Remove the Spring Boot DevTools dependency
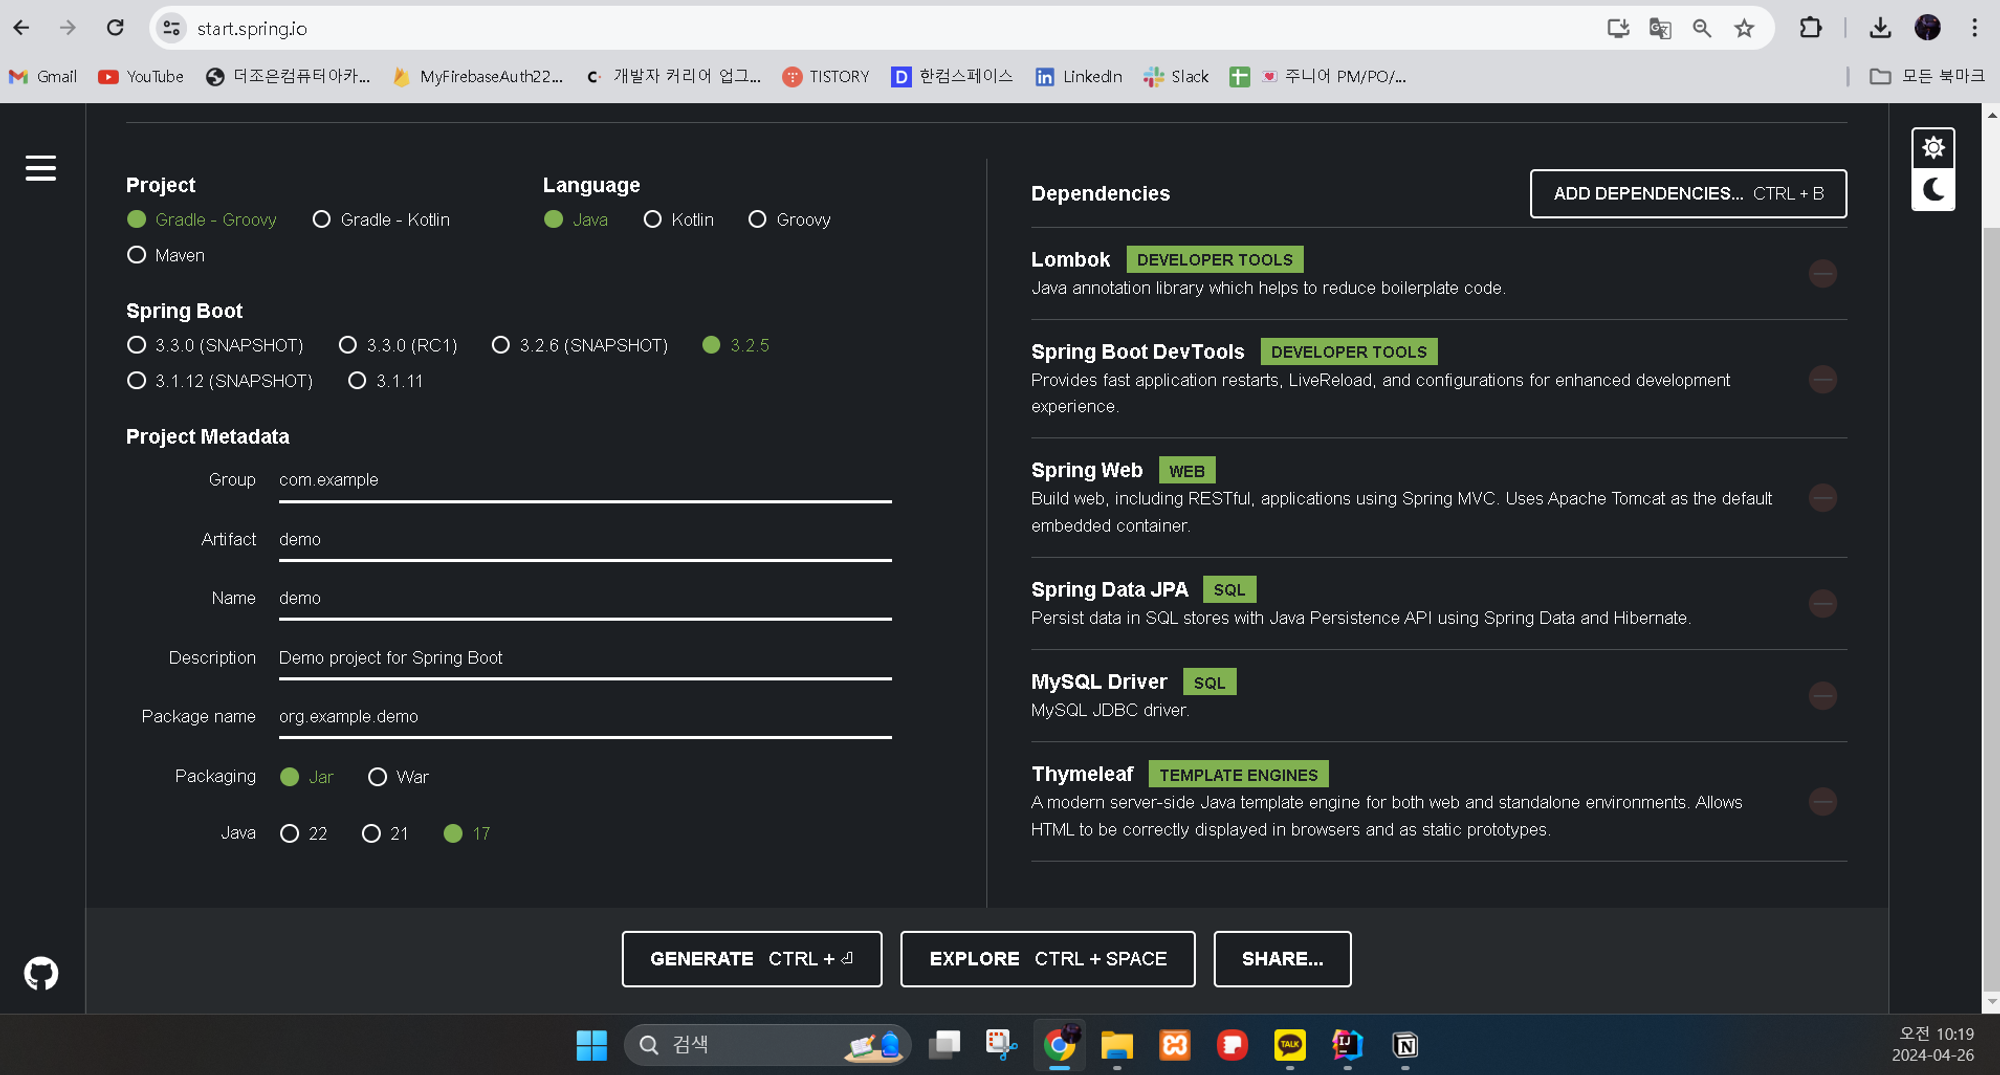Viewport: 2000px width, 1075px height. pyautogui.click(x=1822, y=379)
